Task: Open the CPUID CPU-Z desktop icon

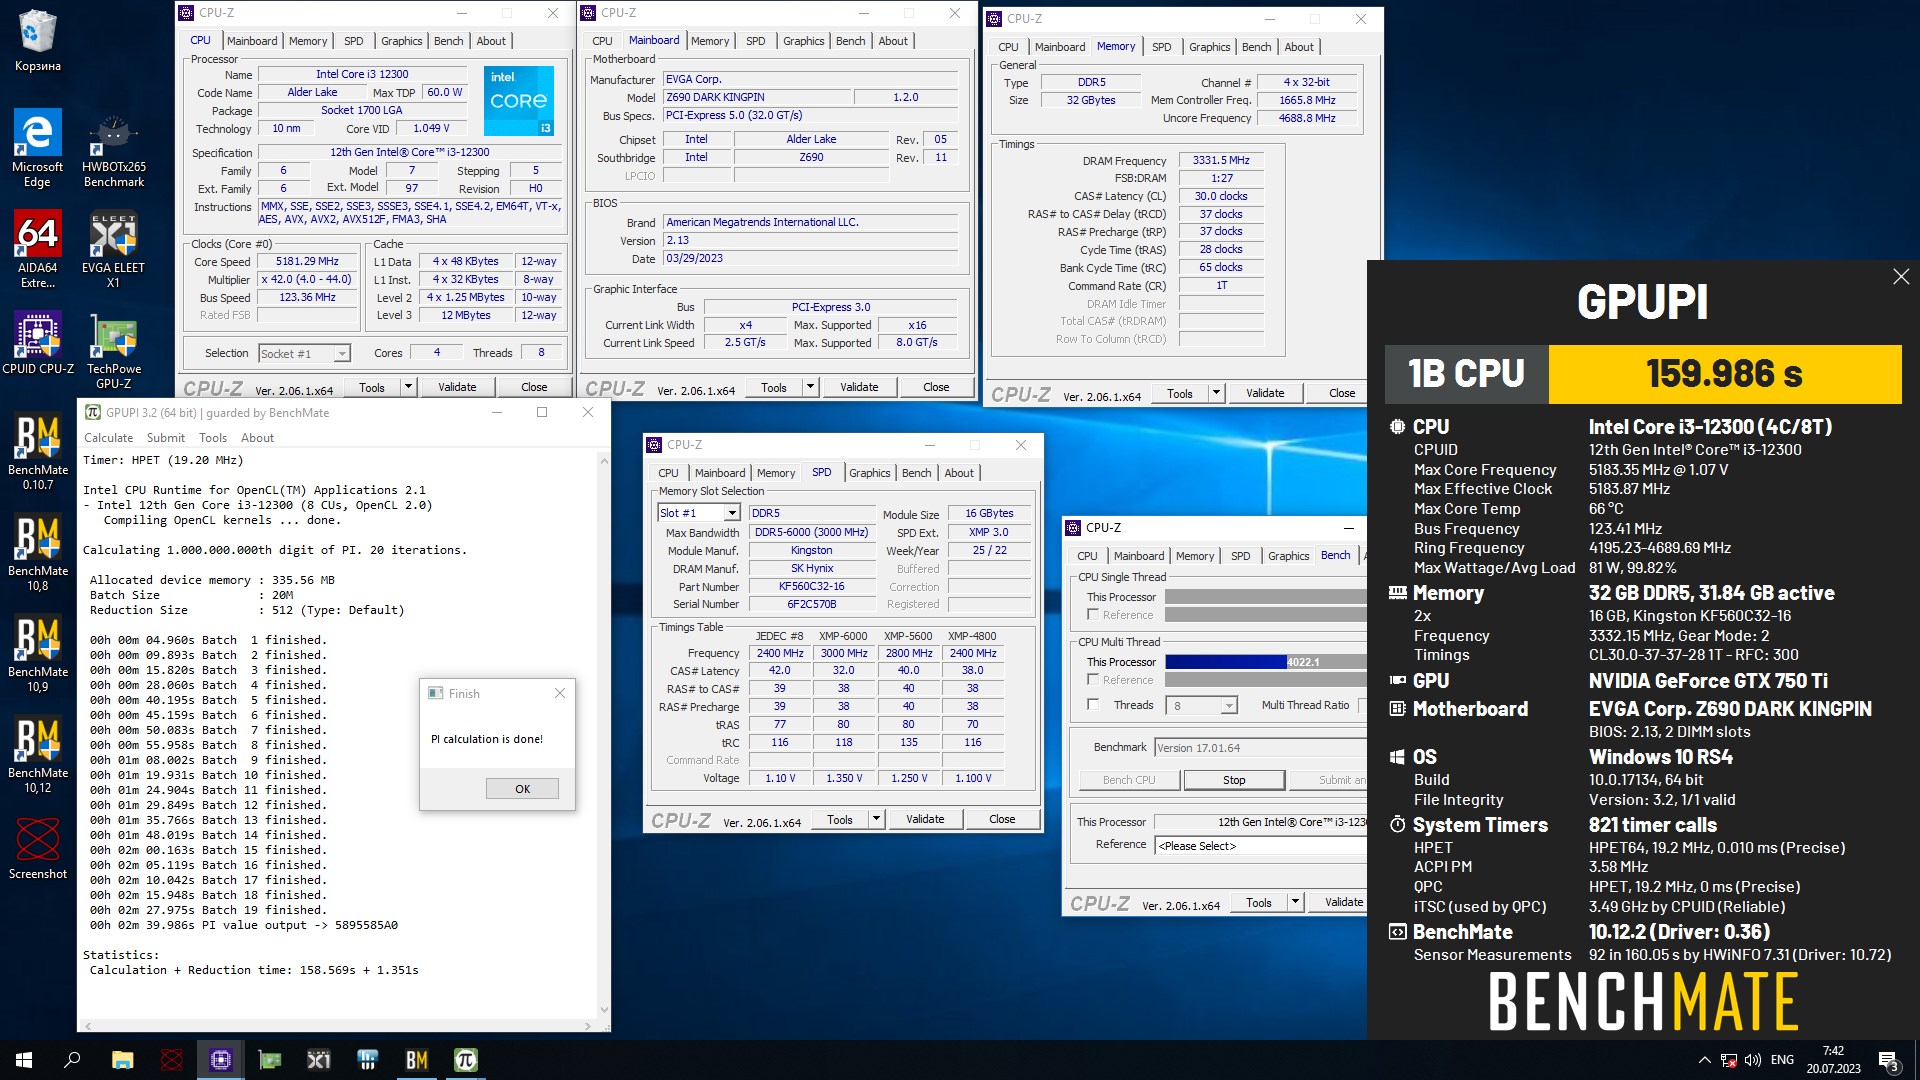Action: pyautogui.click(x=37, y=342)
